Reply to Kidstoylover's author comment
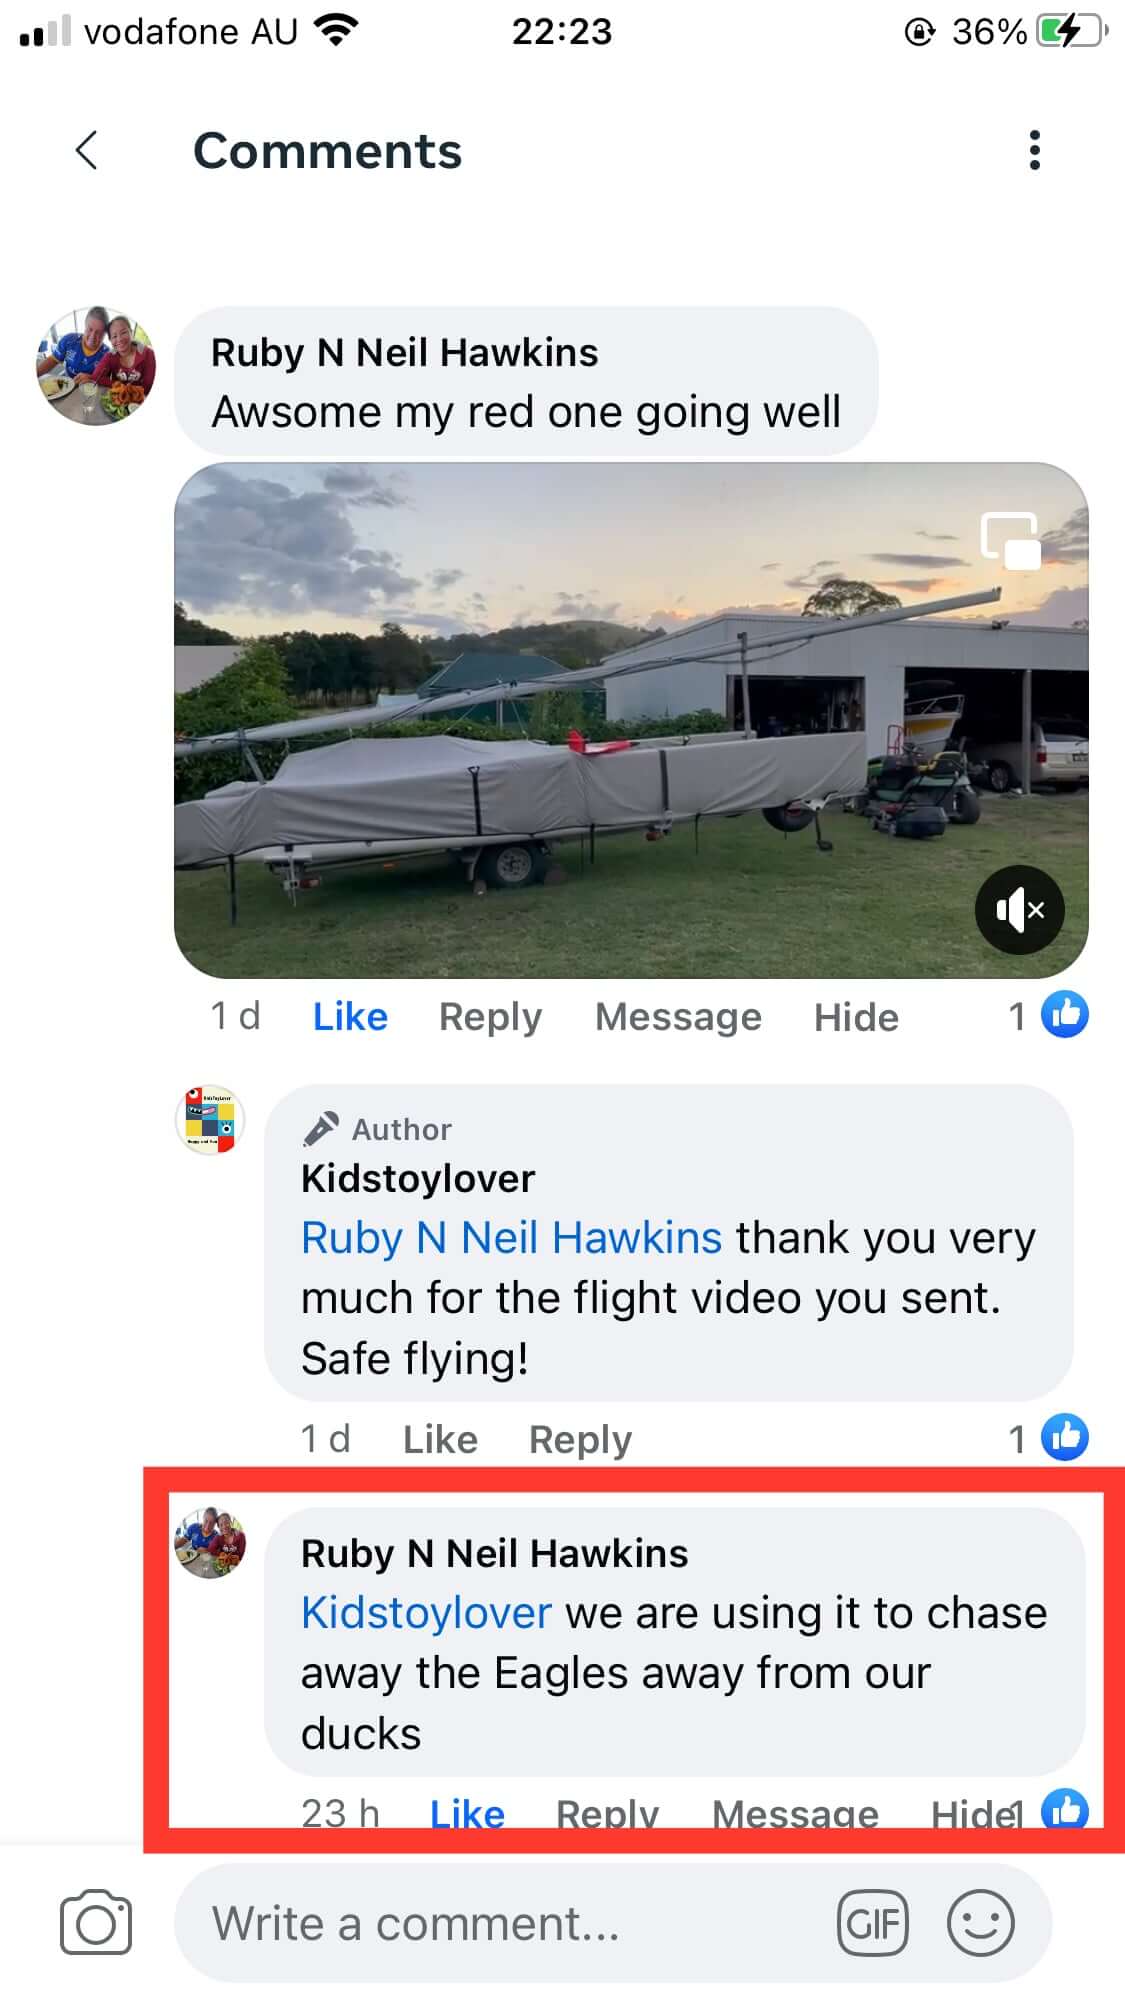Screen dimensions: 1125x2001 tap(580, 1439)
